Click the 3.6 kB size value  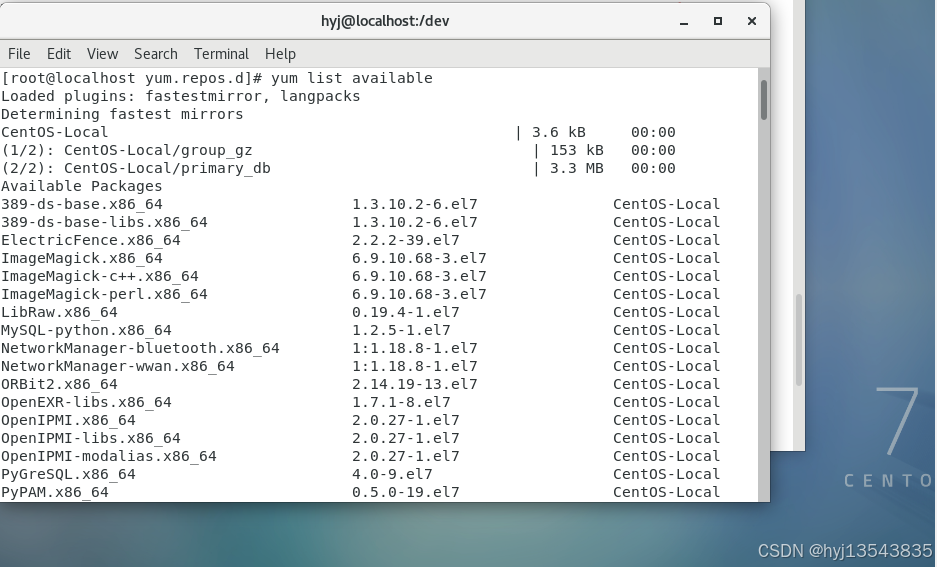(x=559, y=132)
